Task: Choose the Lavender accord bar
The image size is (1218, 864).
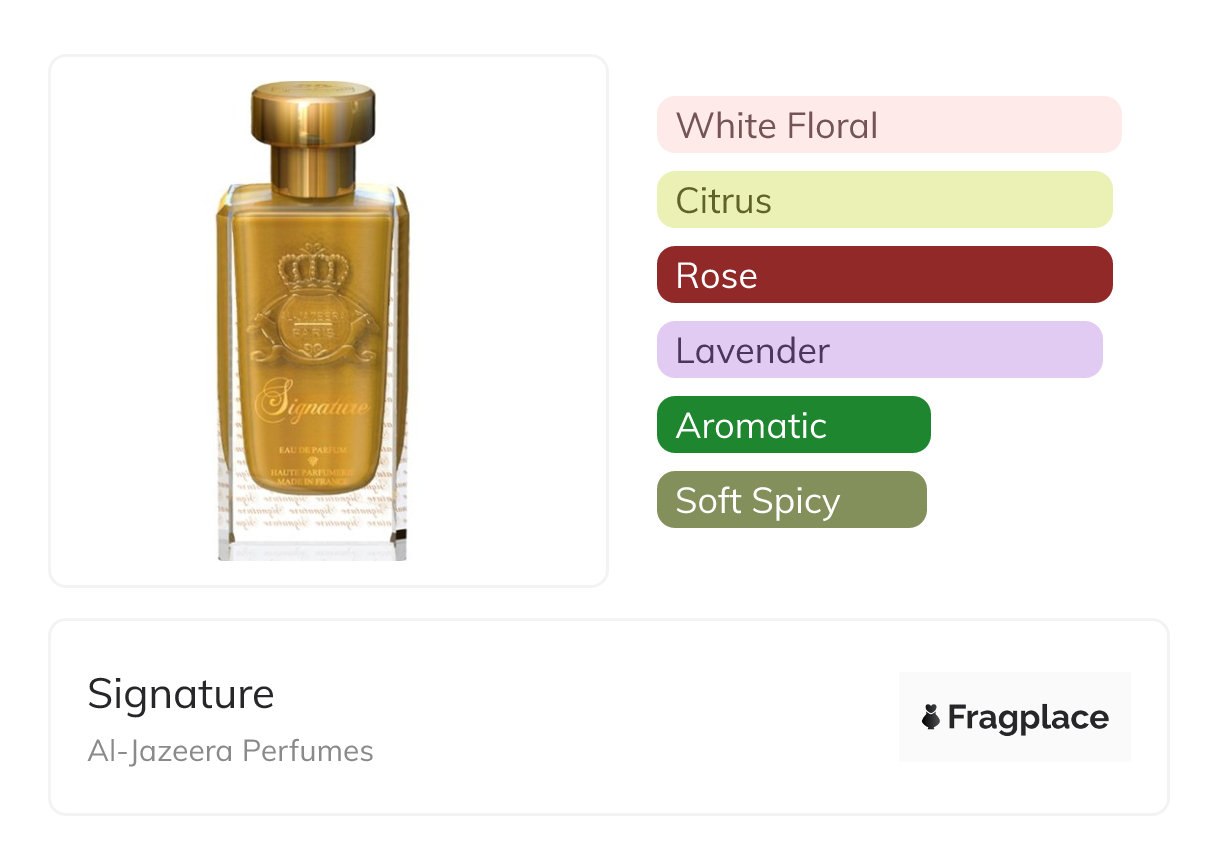Action: tap(879, 350)
